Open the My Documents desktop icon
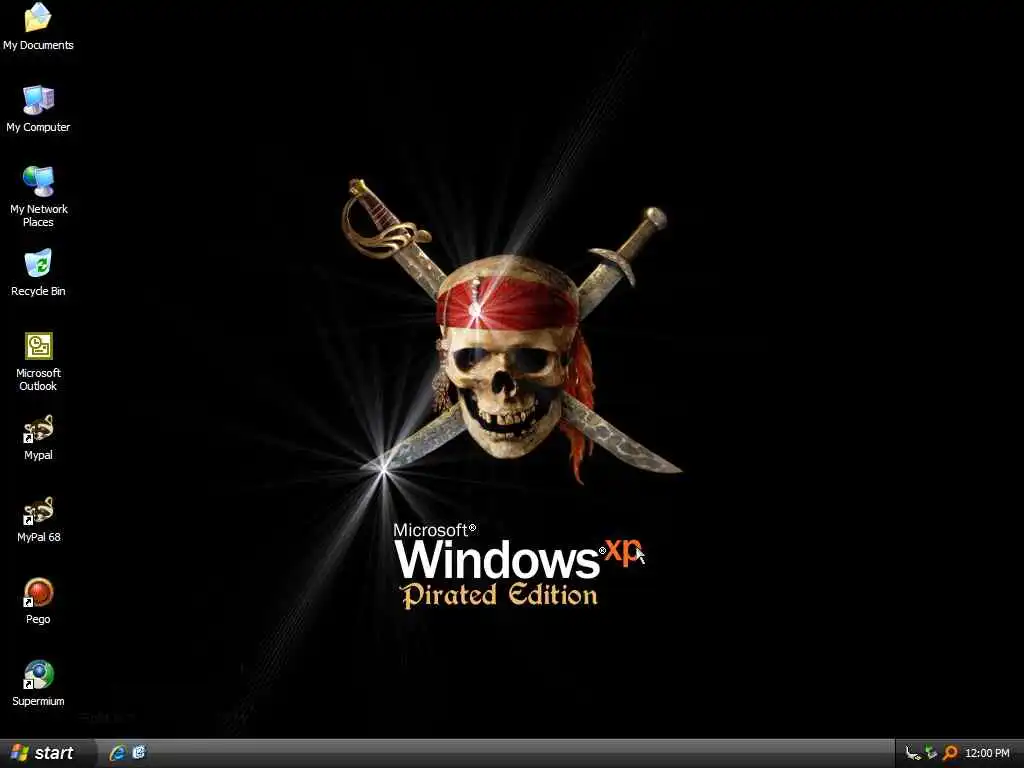The width and height of the screenshot is (1024, 768). point(38,18)
